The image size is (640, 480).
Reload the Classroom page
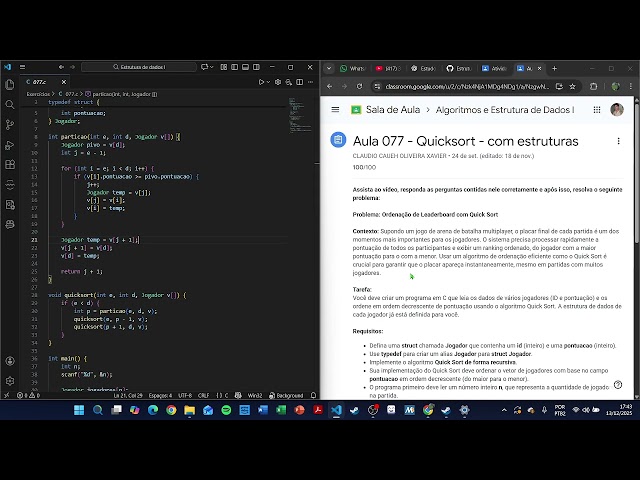click(x=359, y=87)
